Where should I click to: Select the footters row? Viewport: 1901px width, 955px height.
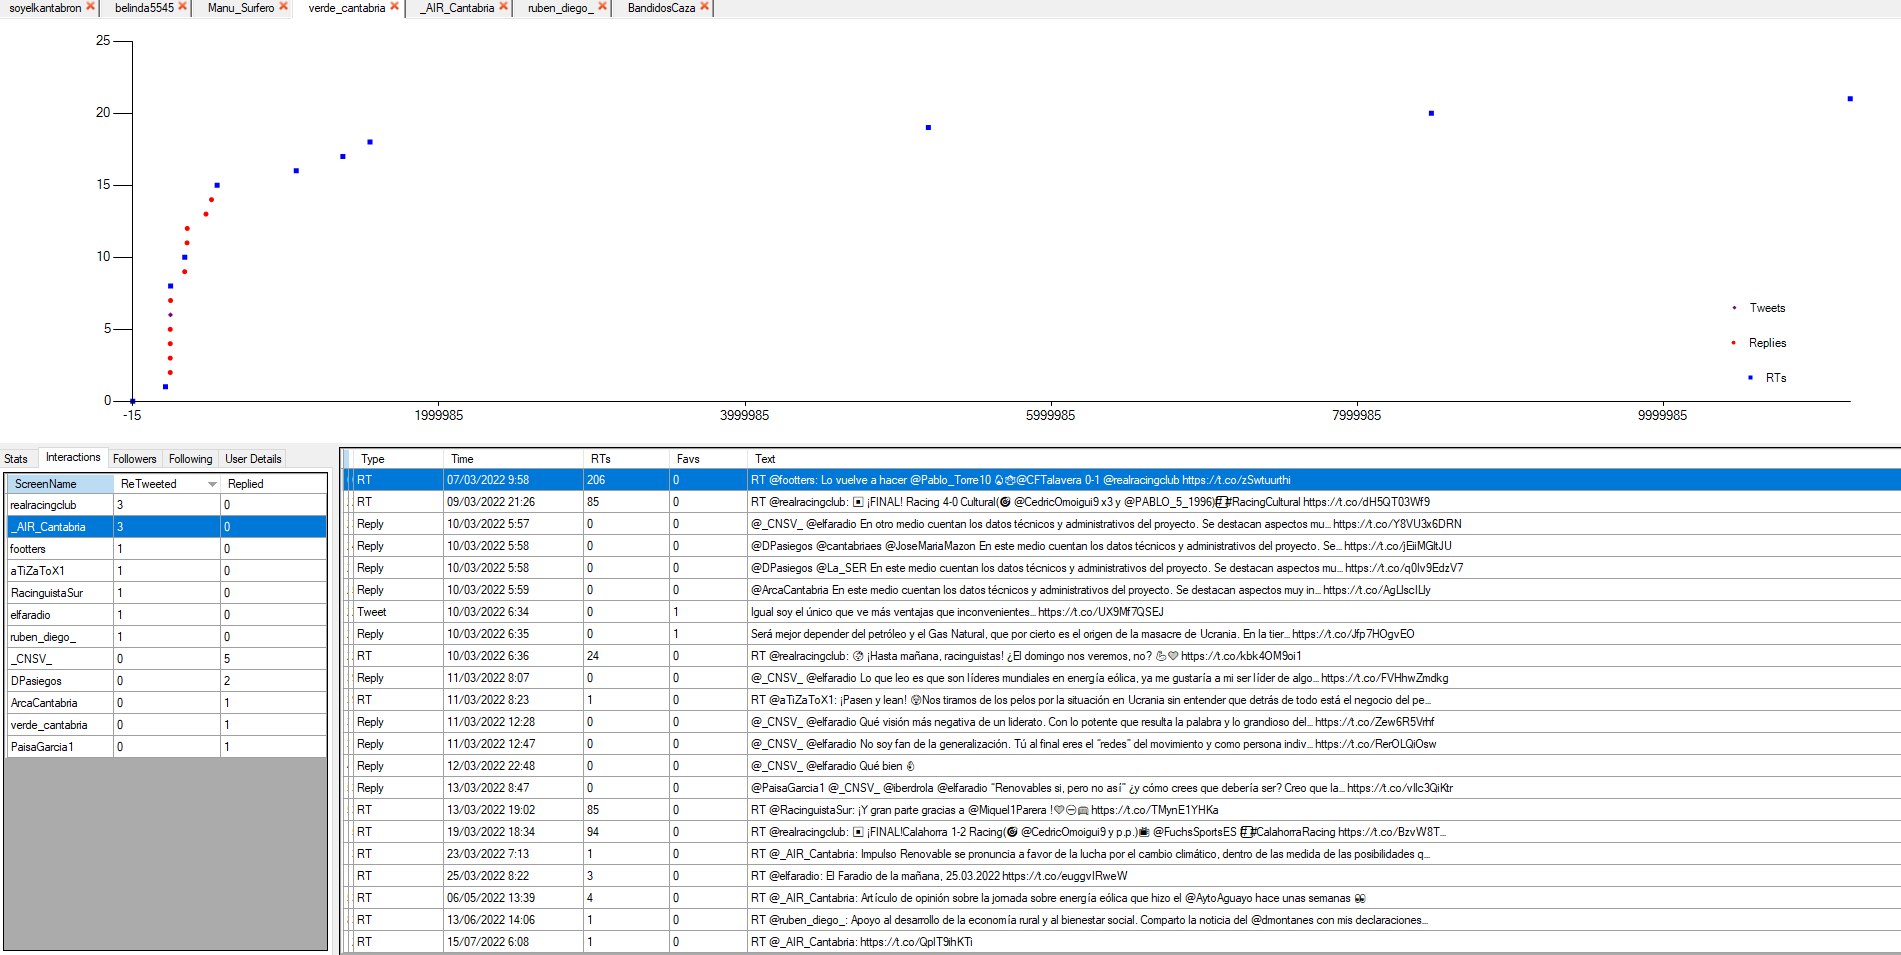167,549
